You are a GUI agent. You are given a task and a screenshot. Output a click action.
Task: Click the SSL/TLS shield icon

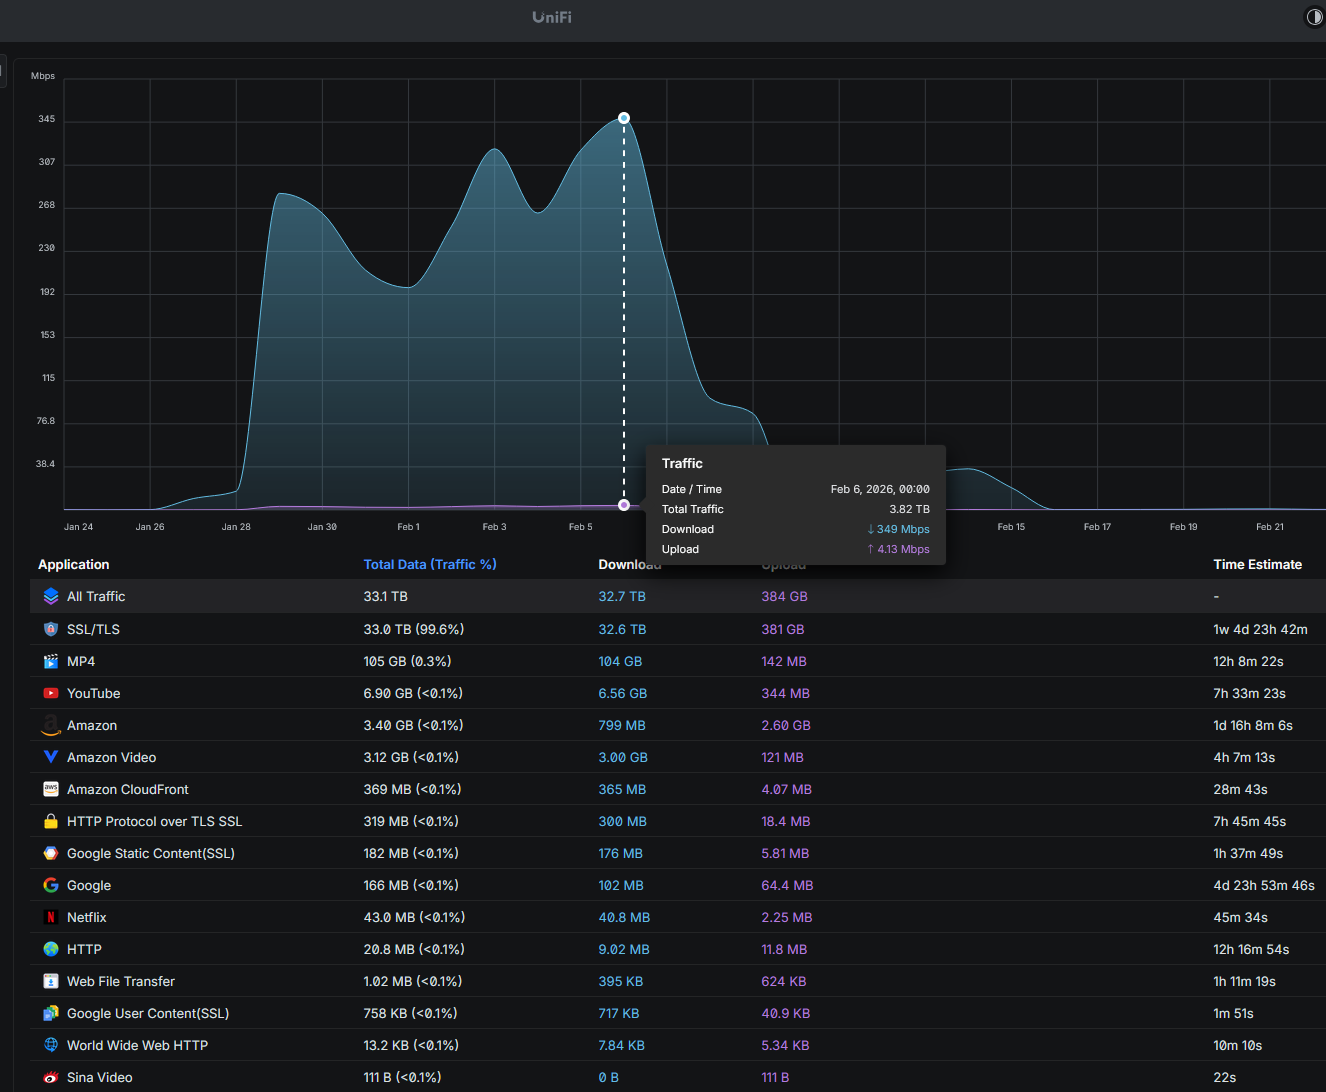[x=51, y=629]
